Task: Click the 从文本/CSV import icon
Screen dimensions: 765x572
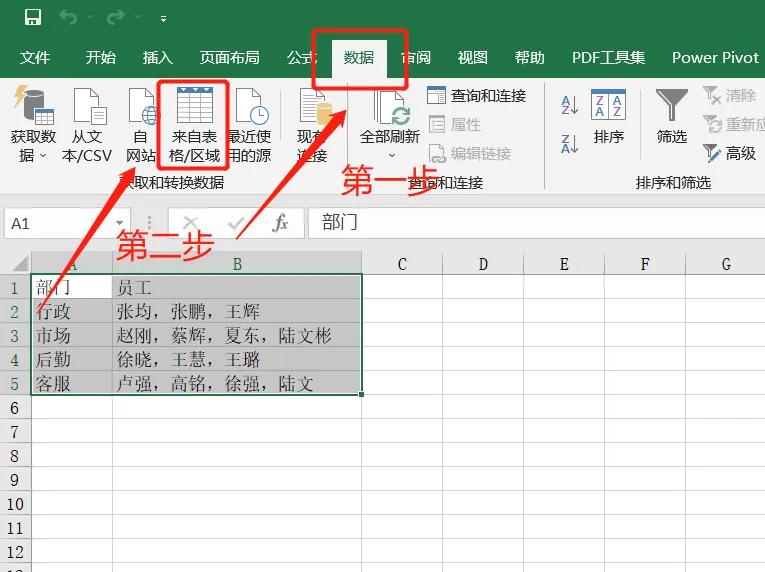Action: click(x=89, y=105)
